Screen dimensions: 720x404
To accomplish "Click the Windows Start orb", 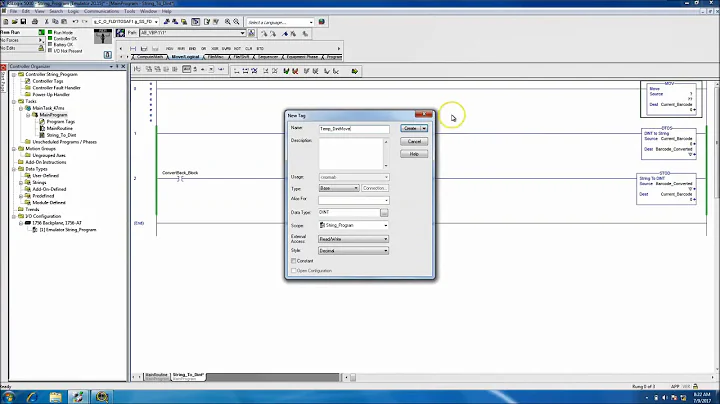I will (8, 397).
